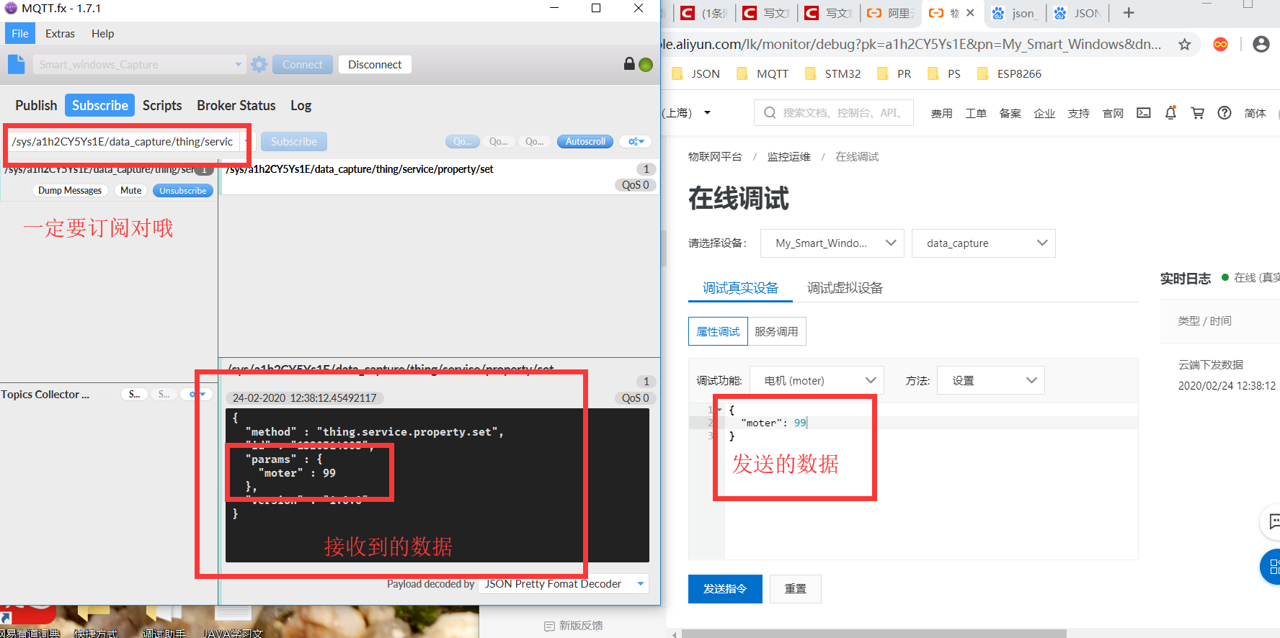Change the JSON Pretty Format Decoder dropdown

tap(640, 584)
